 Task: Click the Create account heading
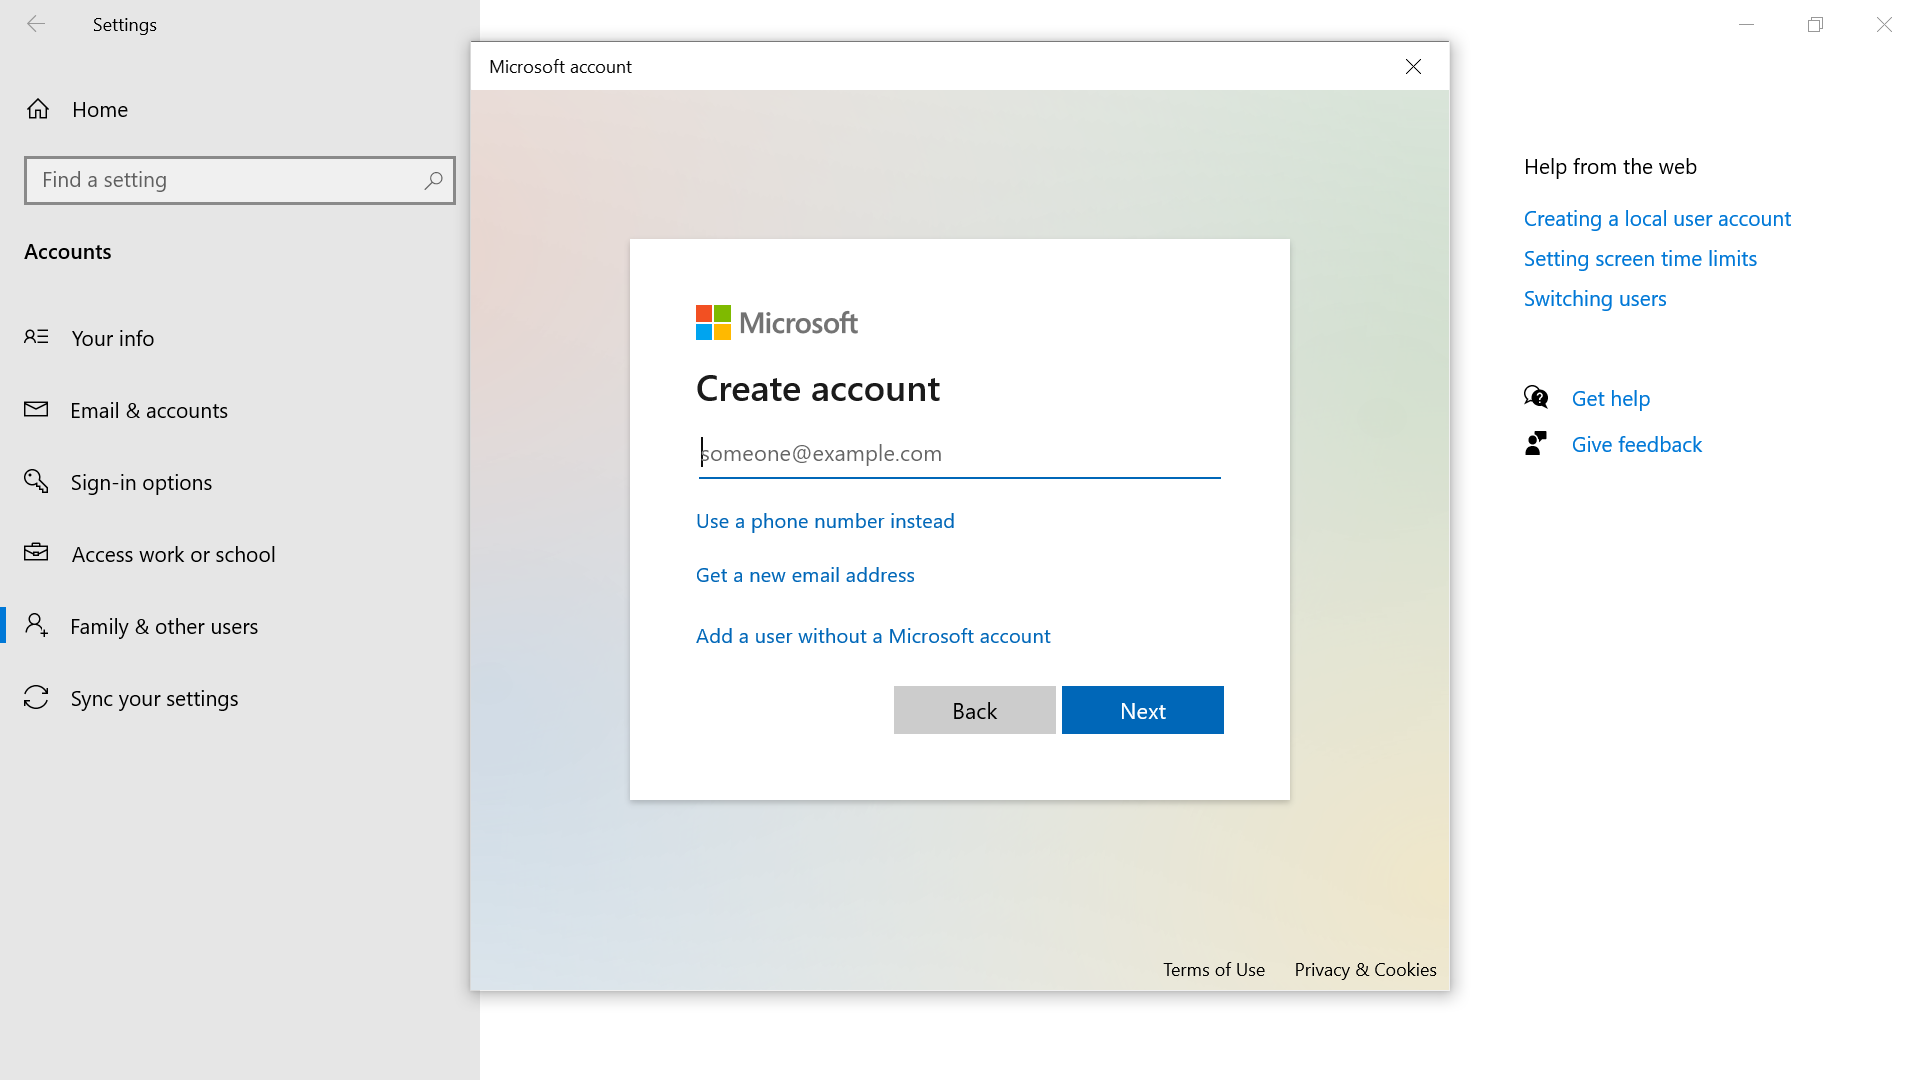(818, 388)
